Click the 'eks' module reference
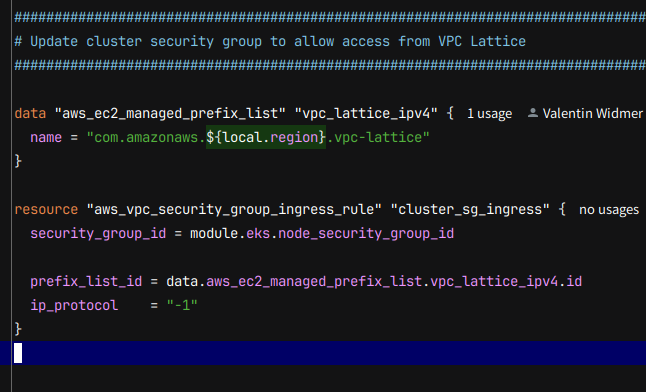 (258, 234)
